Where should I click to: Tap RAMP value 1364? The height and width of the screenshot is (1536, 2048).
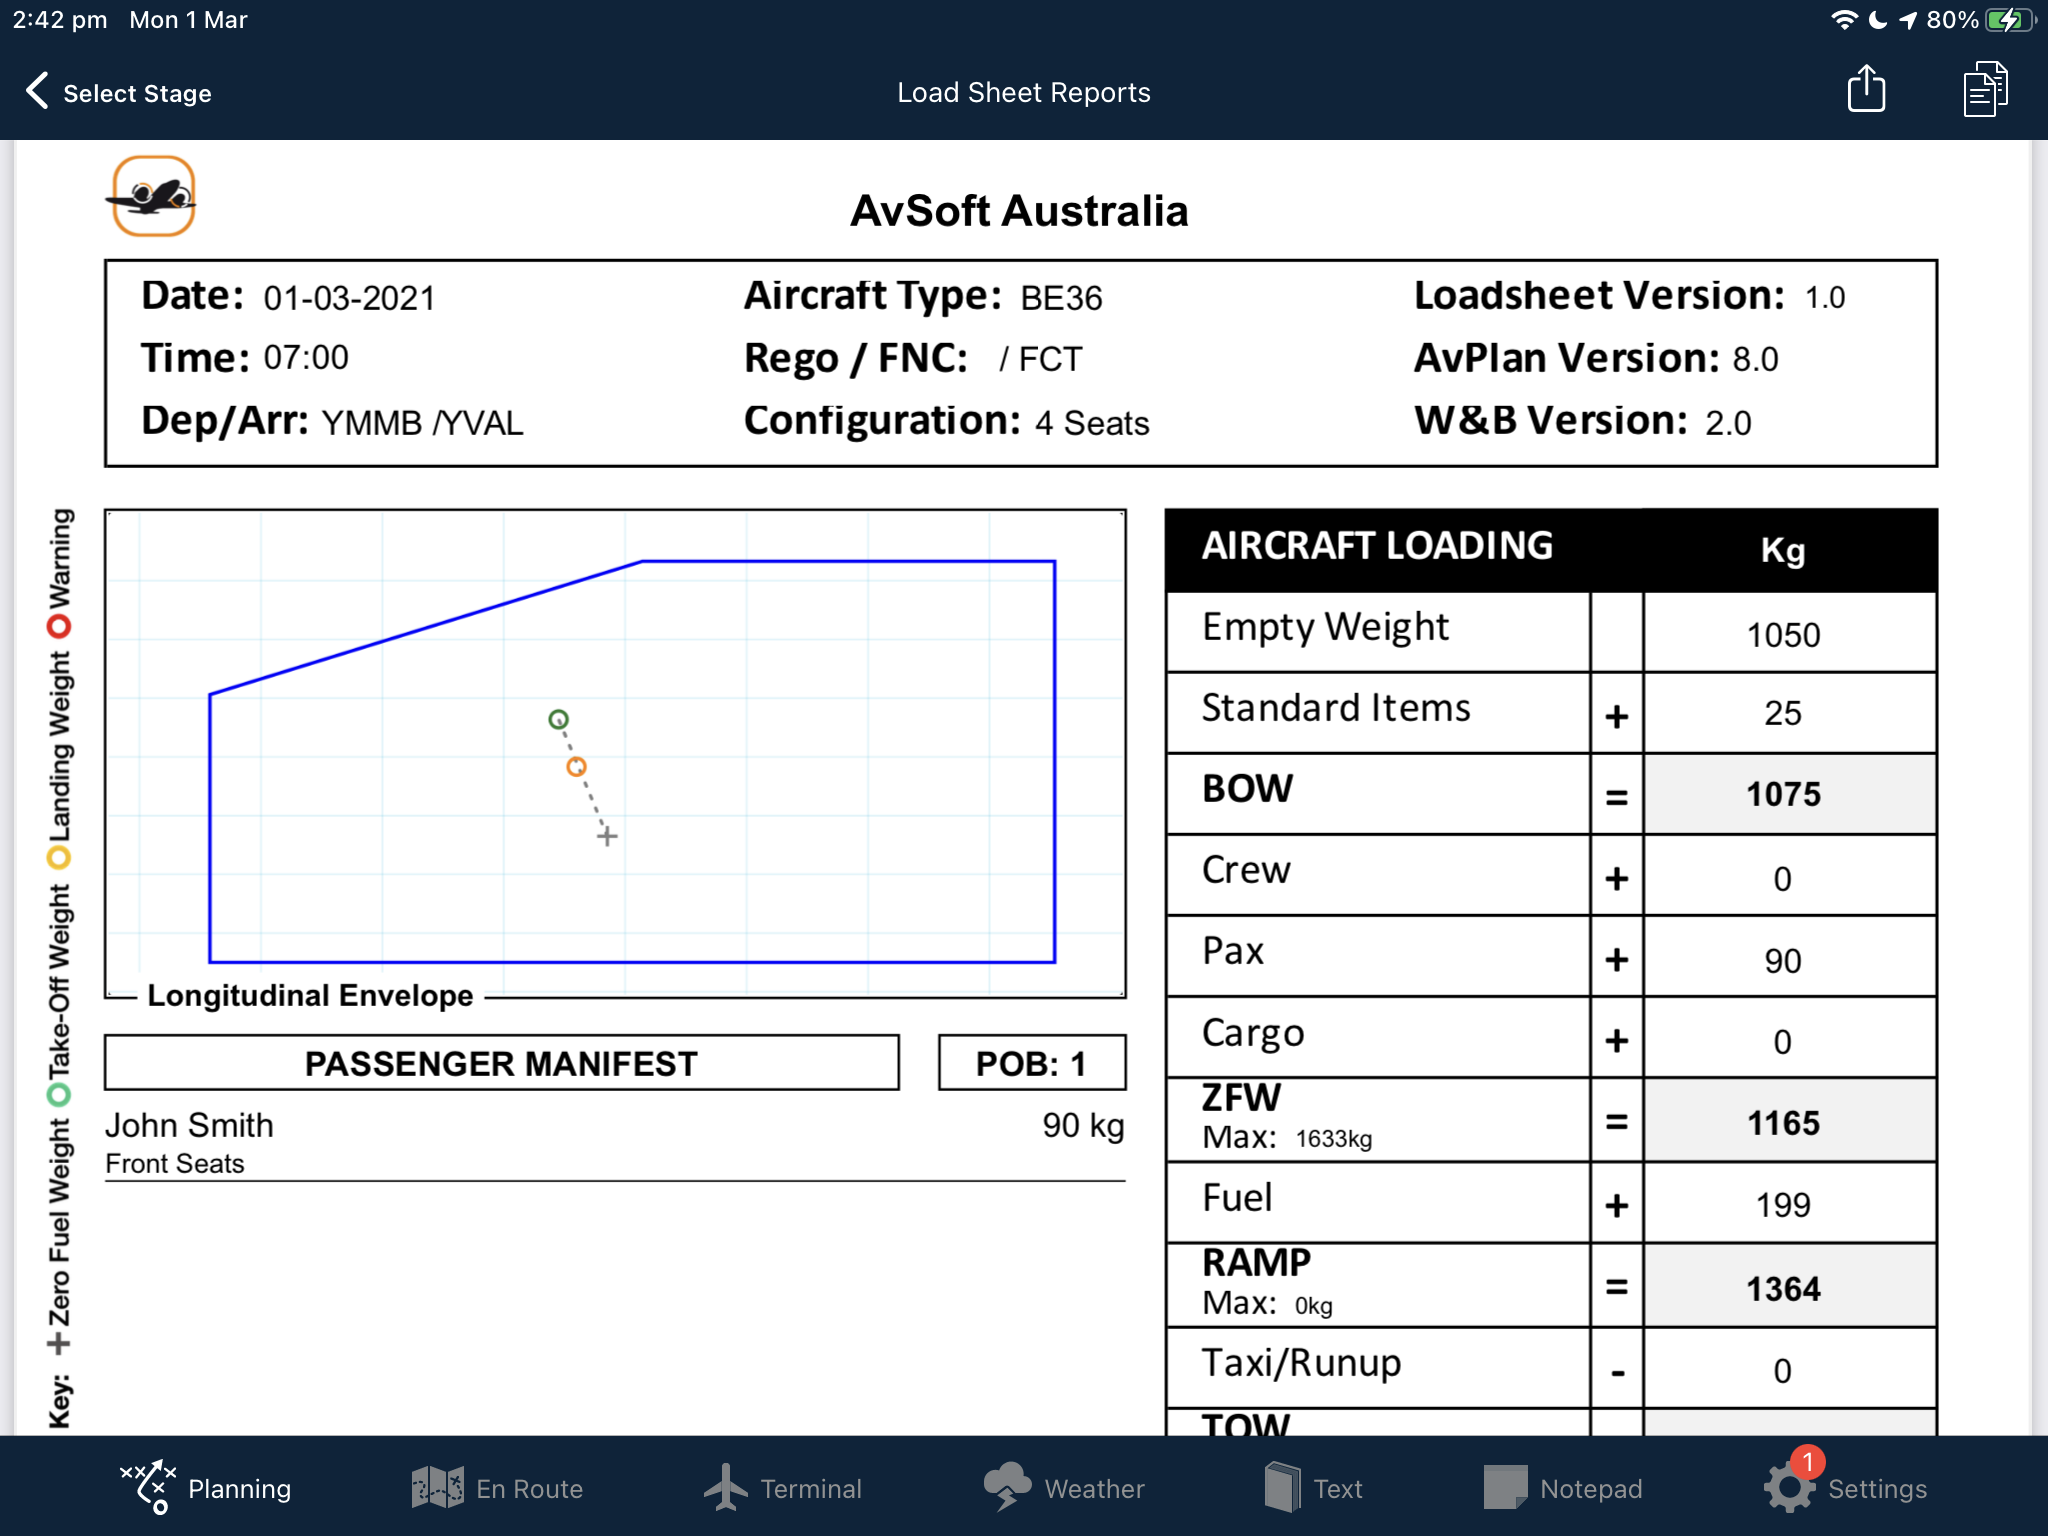[1783, 1289]
